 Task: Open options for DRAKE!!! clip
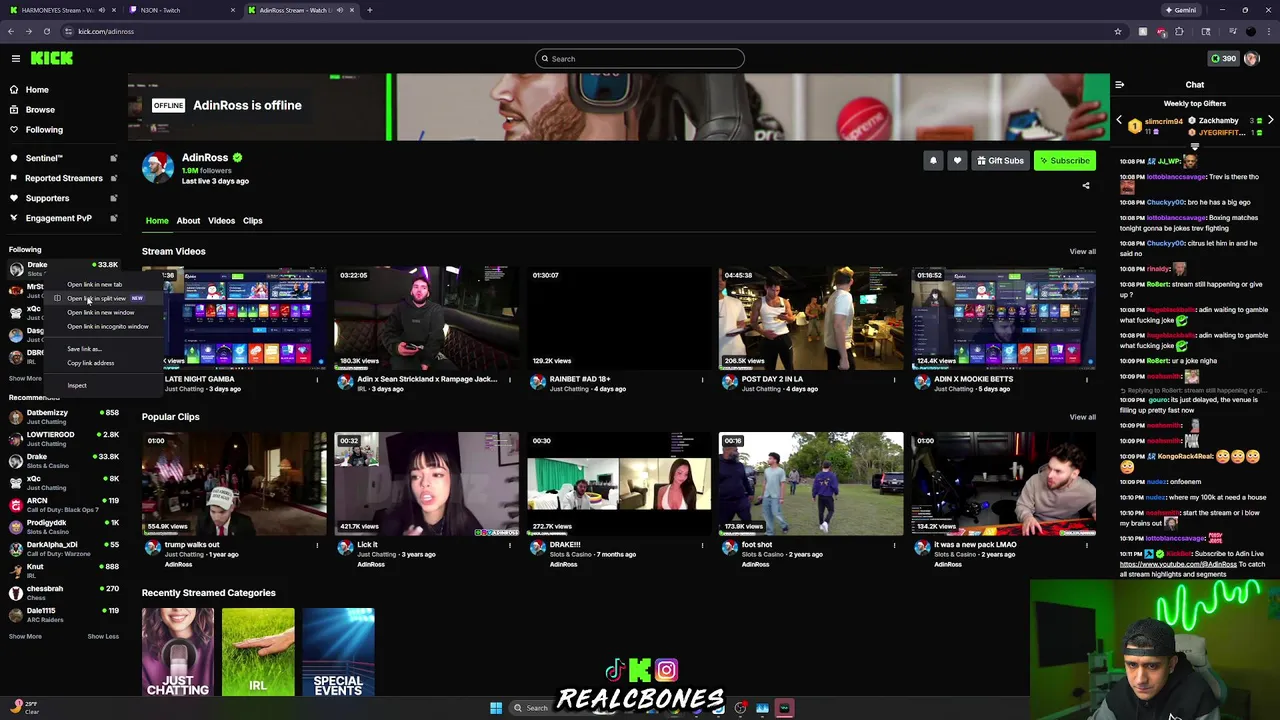click(x=702, y=545)
